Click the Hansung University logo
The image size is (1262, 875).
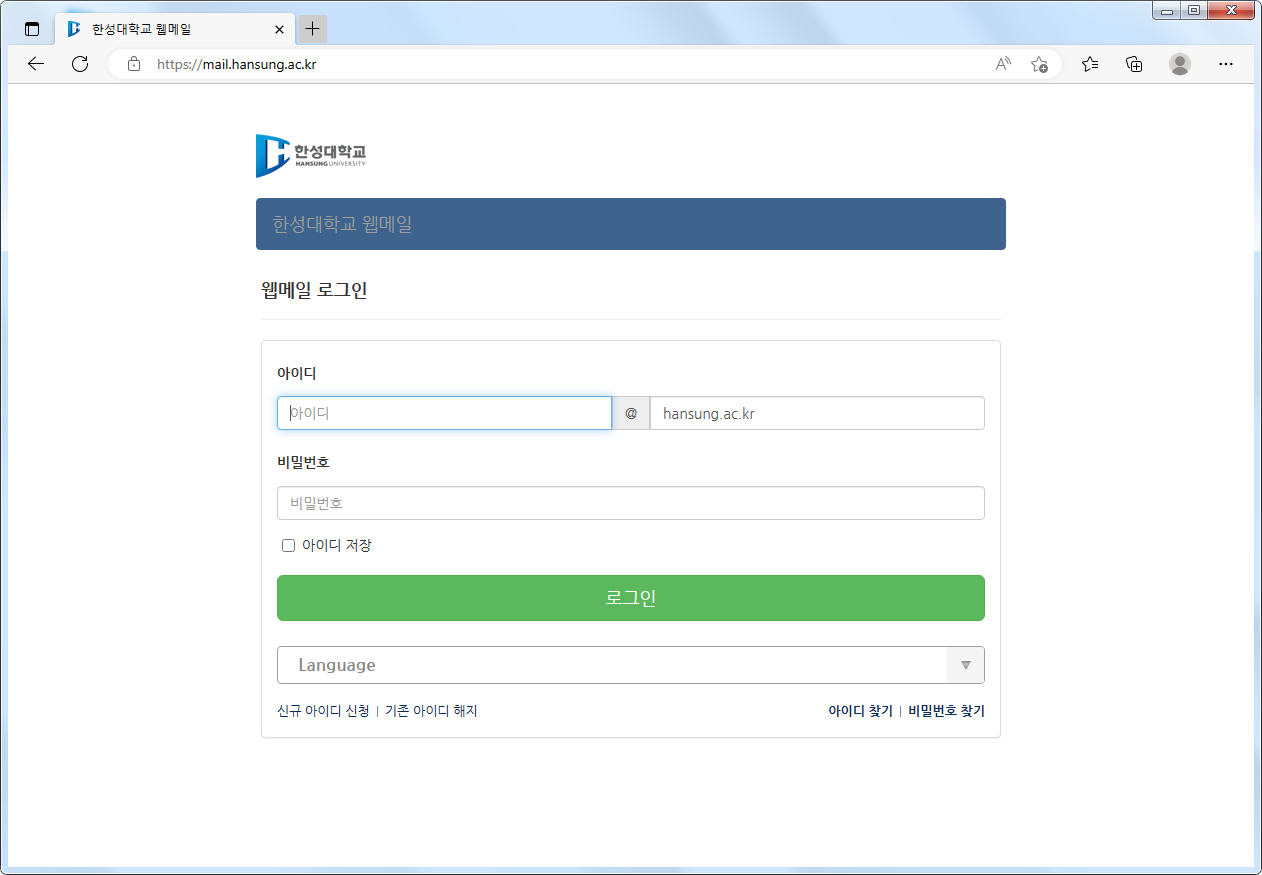[x=311, y=156]
